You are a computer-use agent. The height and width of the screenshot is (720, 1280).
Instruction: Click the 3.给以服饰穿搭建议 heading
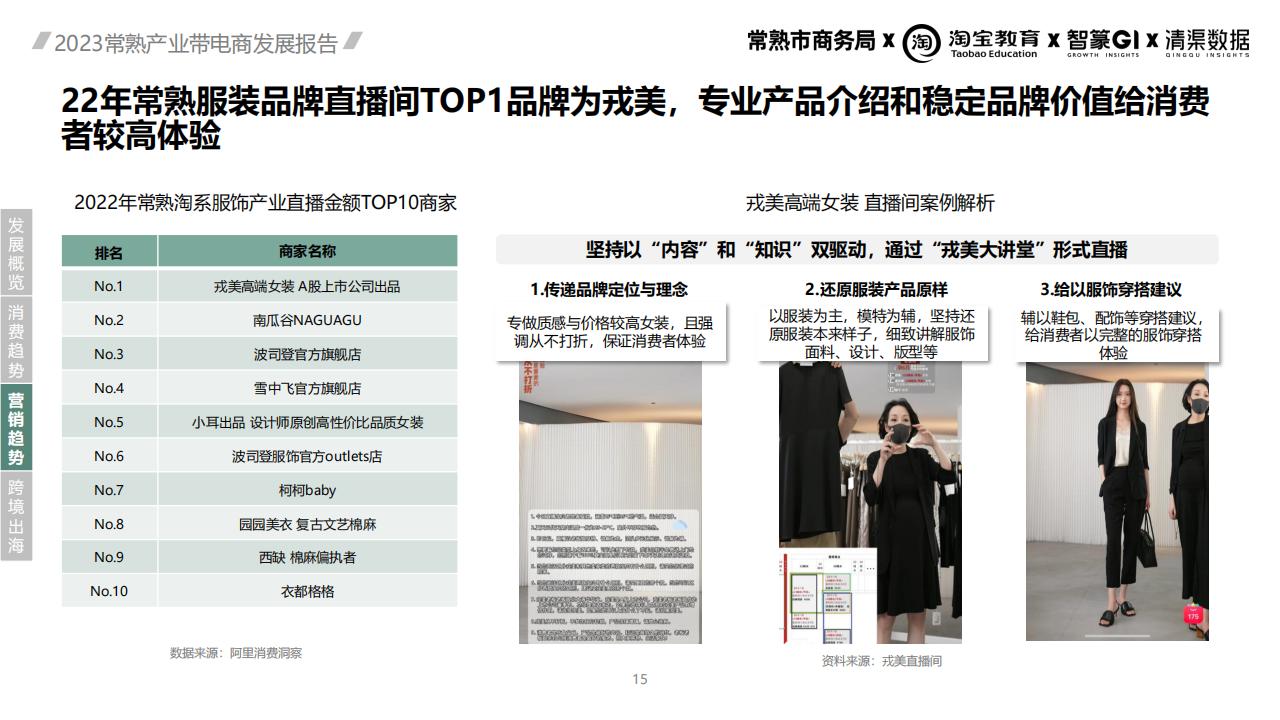click(x=1110, y=290)
